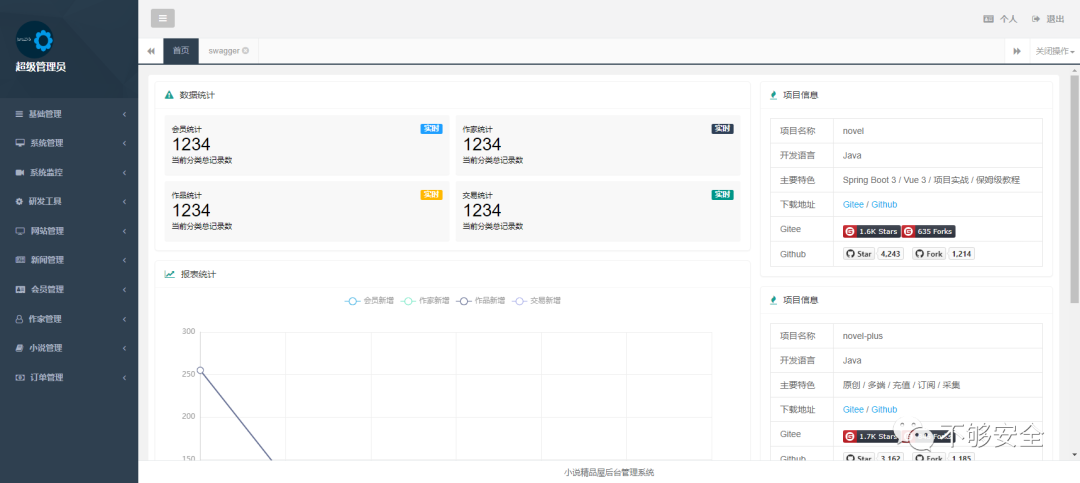Click the blue 实时 badge on 会员统计
1080x483 pixels.
[431, 129]
